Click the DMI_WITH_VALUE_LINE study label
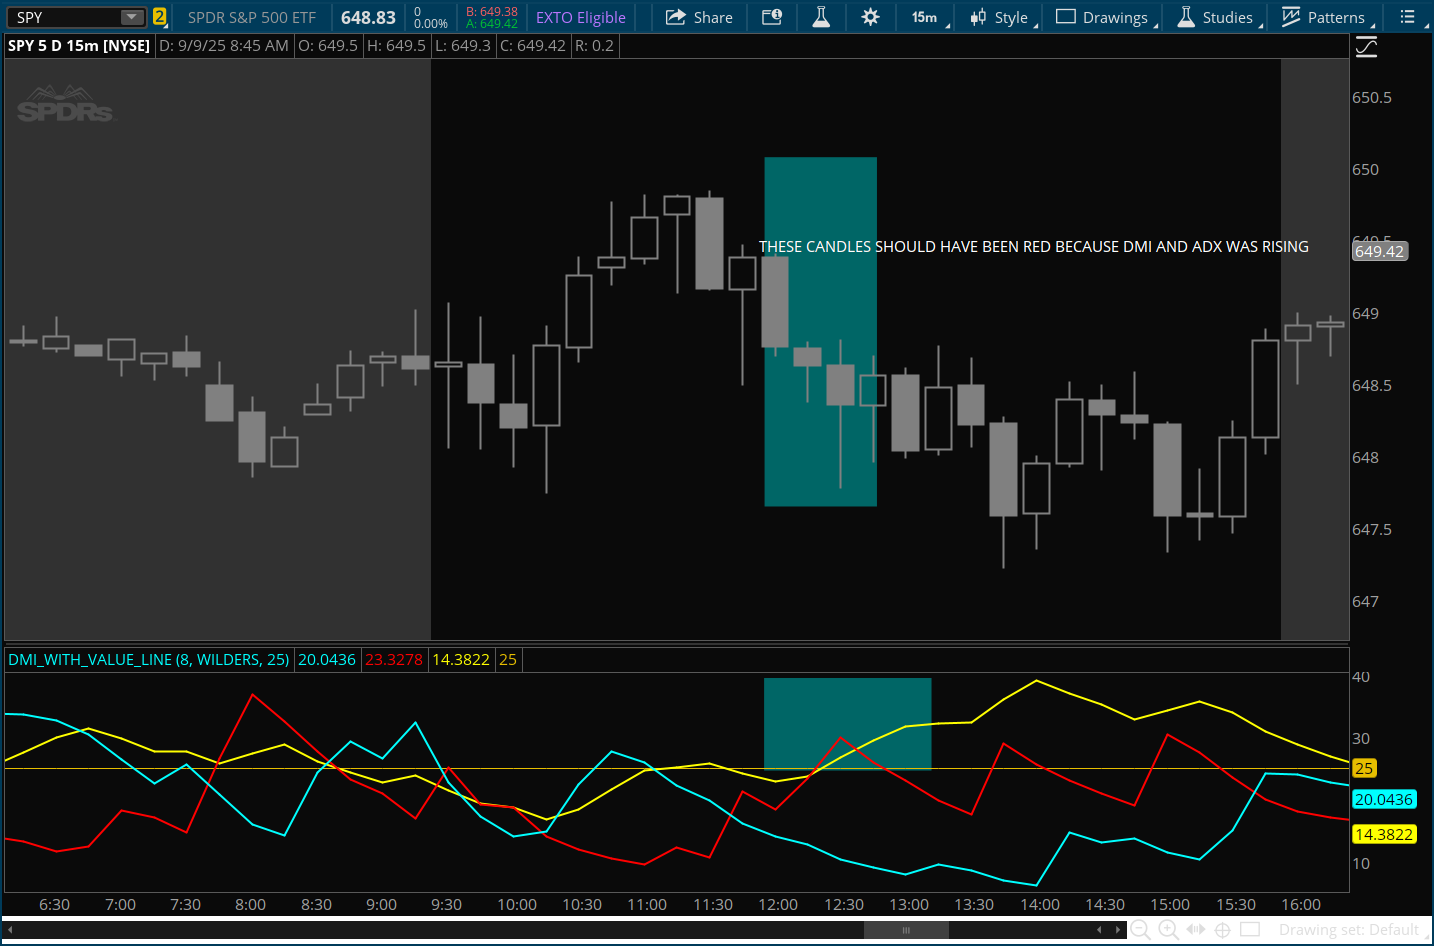This screenshot has width=1434, height=946. 148,660
